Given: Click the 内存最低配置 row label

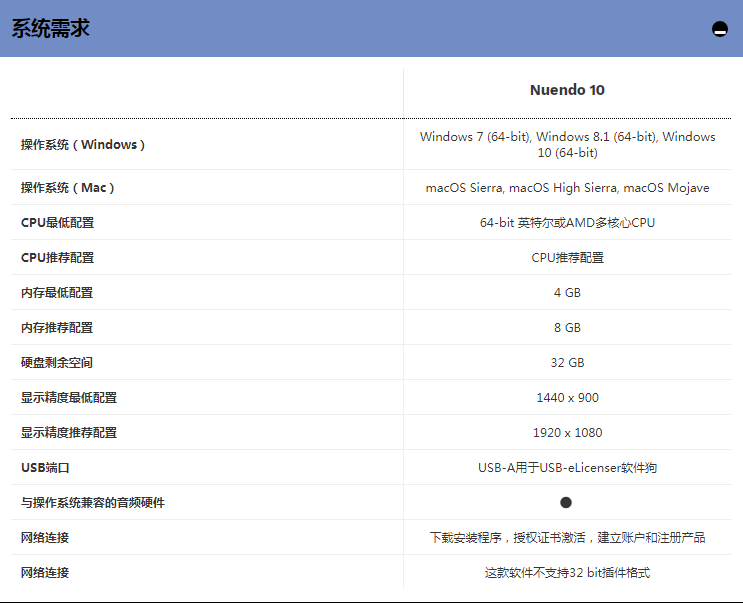Looking at the screenshot, I should click(x=57, y=293).
